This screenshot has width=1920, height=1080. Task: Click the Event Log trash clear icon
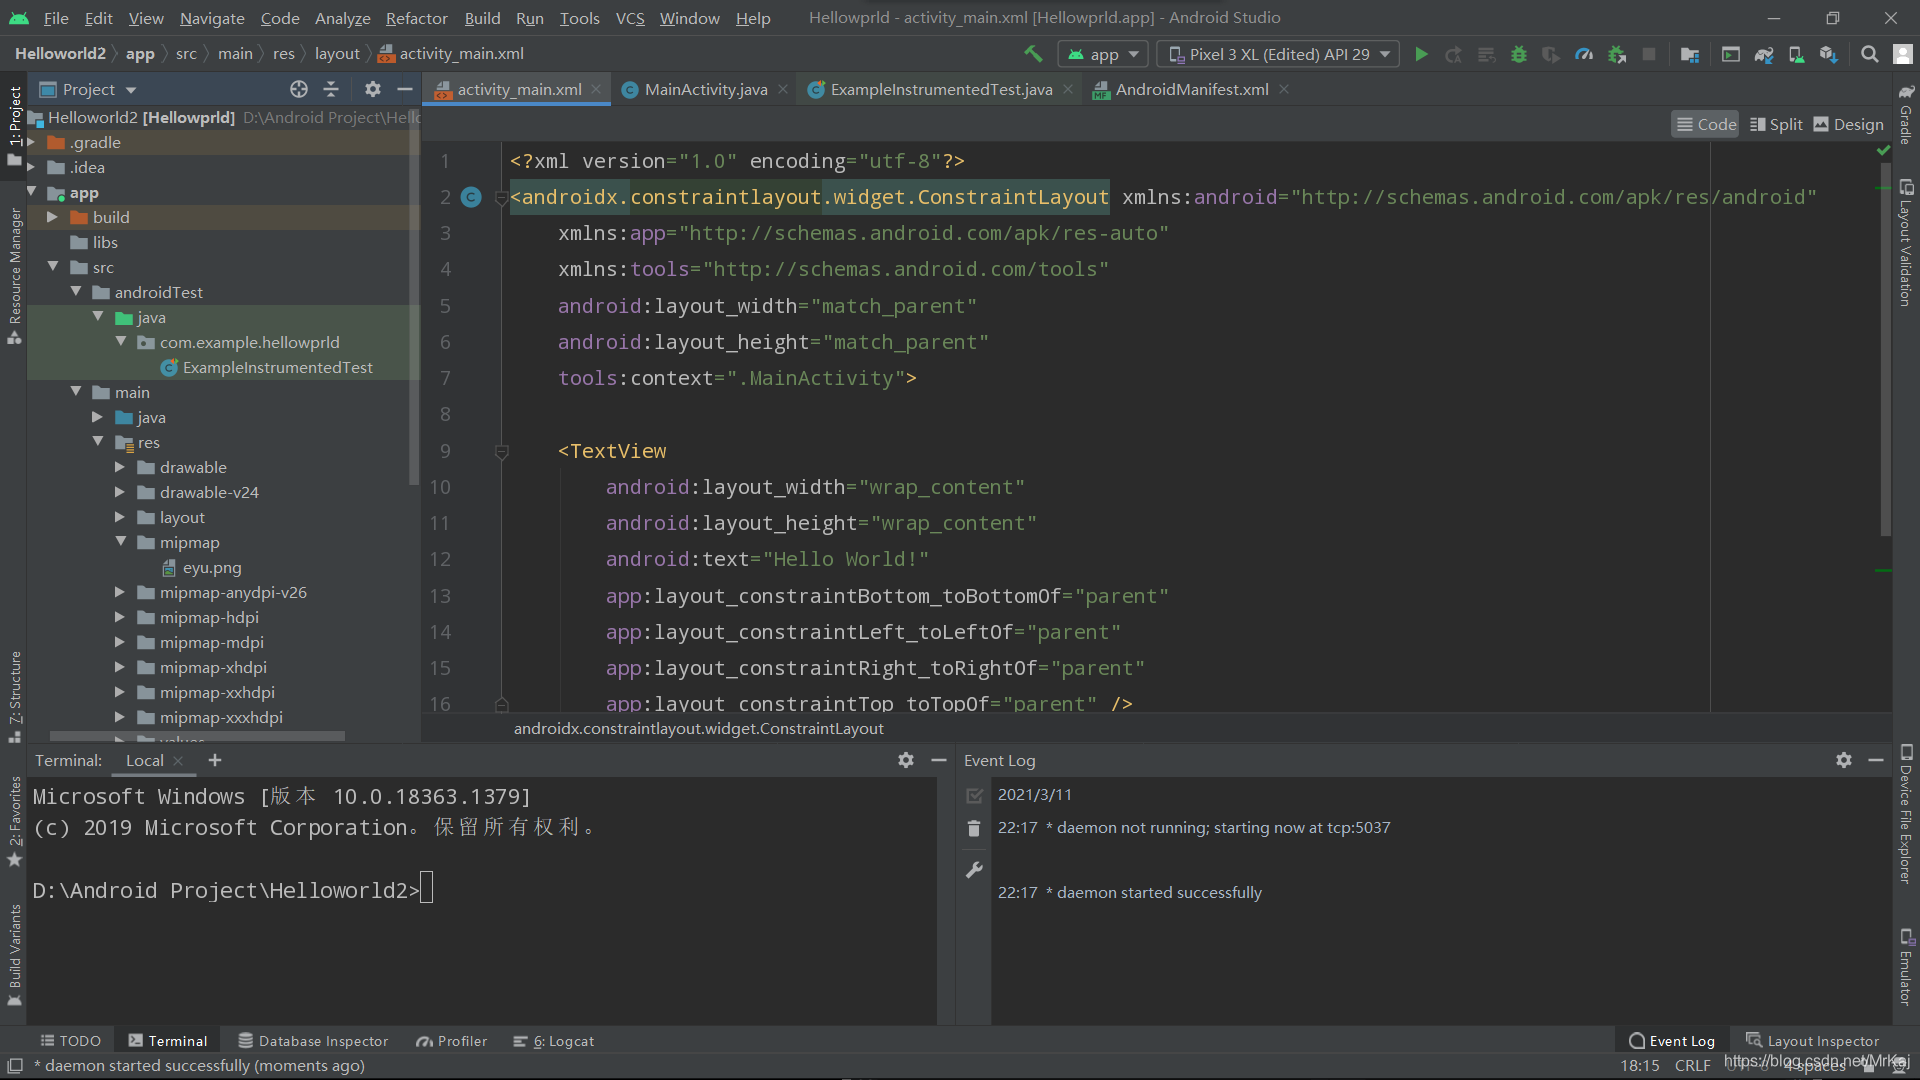coord(974,828)
